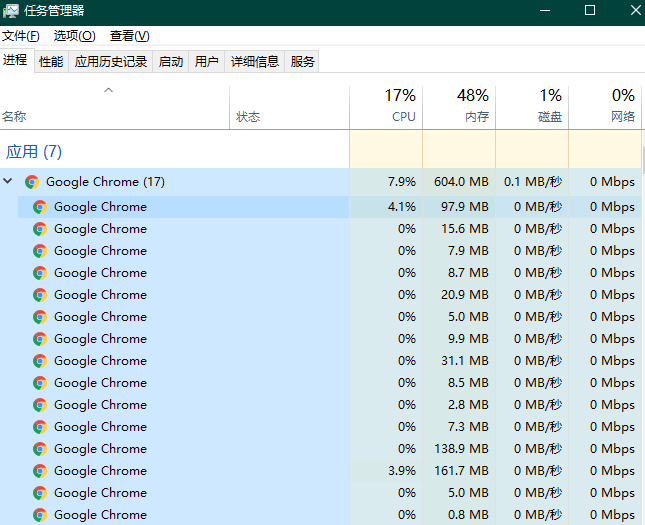Click the Chrome icon in the 8.7 MB row
Screen dimensions: 645x525
(x=40, y=273)
